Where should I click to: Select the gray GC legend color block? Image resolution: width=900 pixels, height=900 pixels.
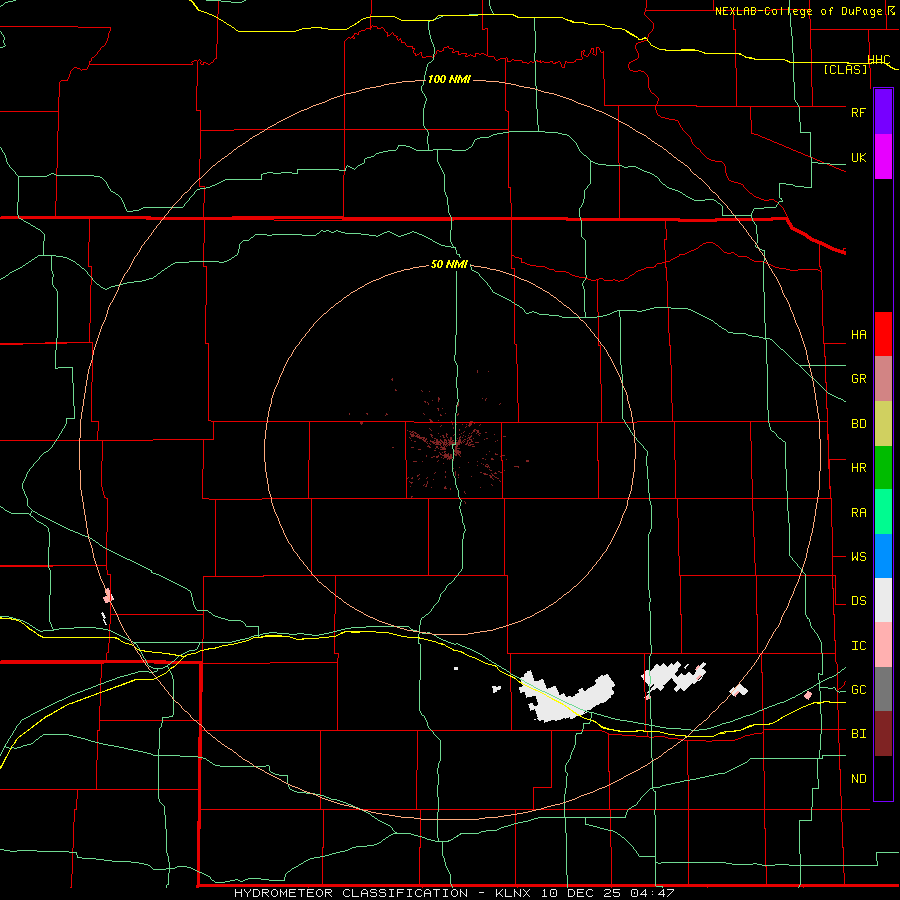tap(883, 689)
